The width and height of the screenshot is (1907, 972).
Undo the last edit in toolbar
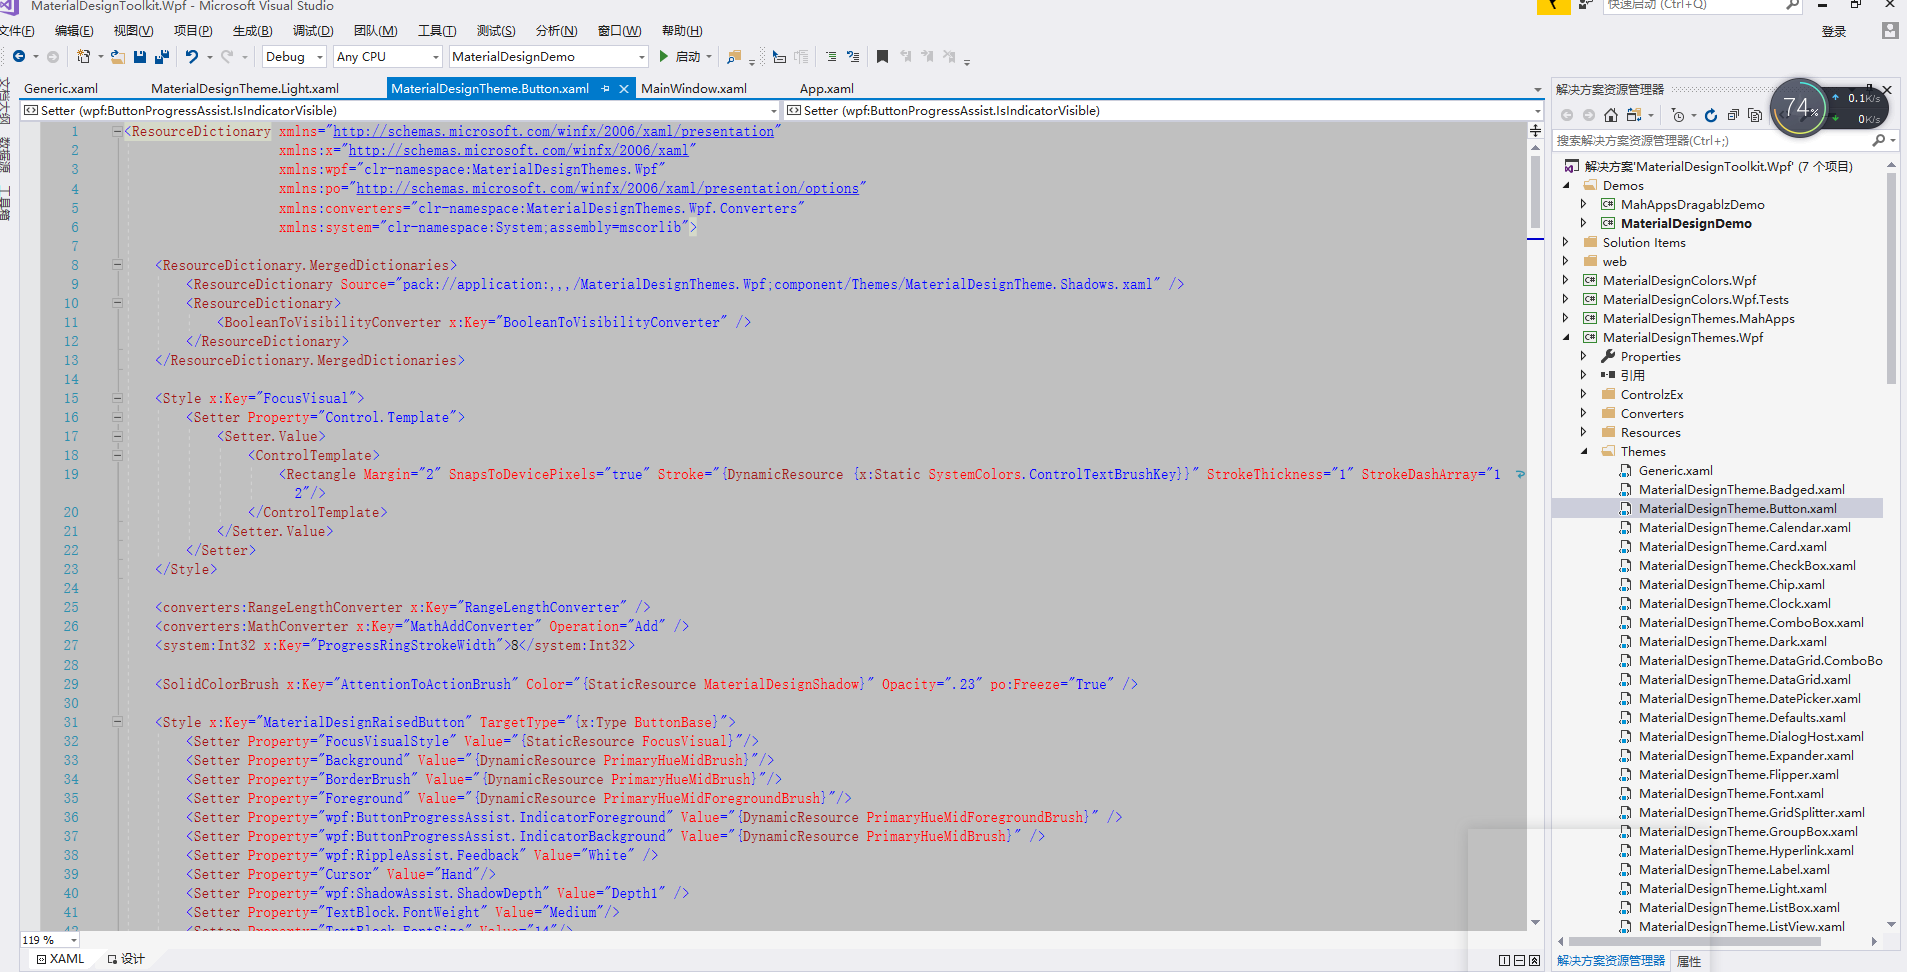pyautogui.click(x=192, y=57)
